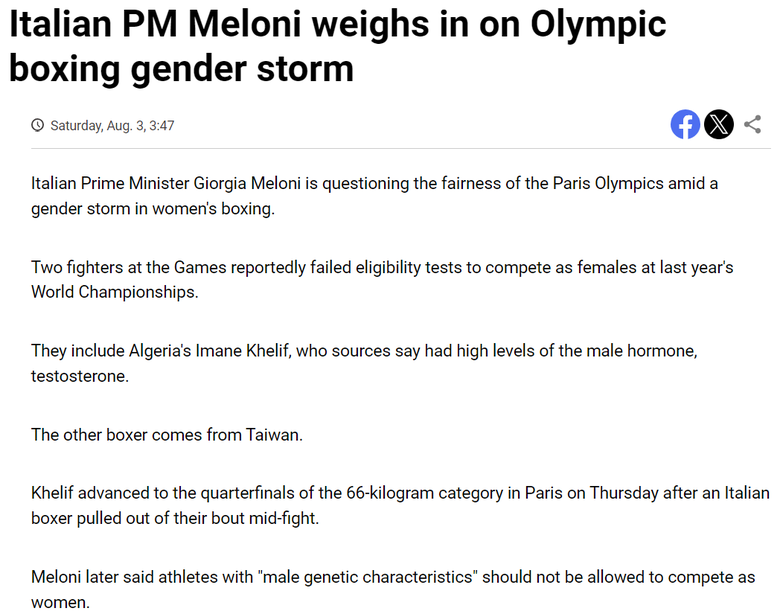
Task: Click the 'boxer pulled out of their bout' line
Action: tap(175, 518)
